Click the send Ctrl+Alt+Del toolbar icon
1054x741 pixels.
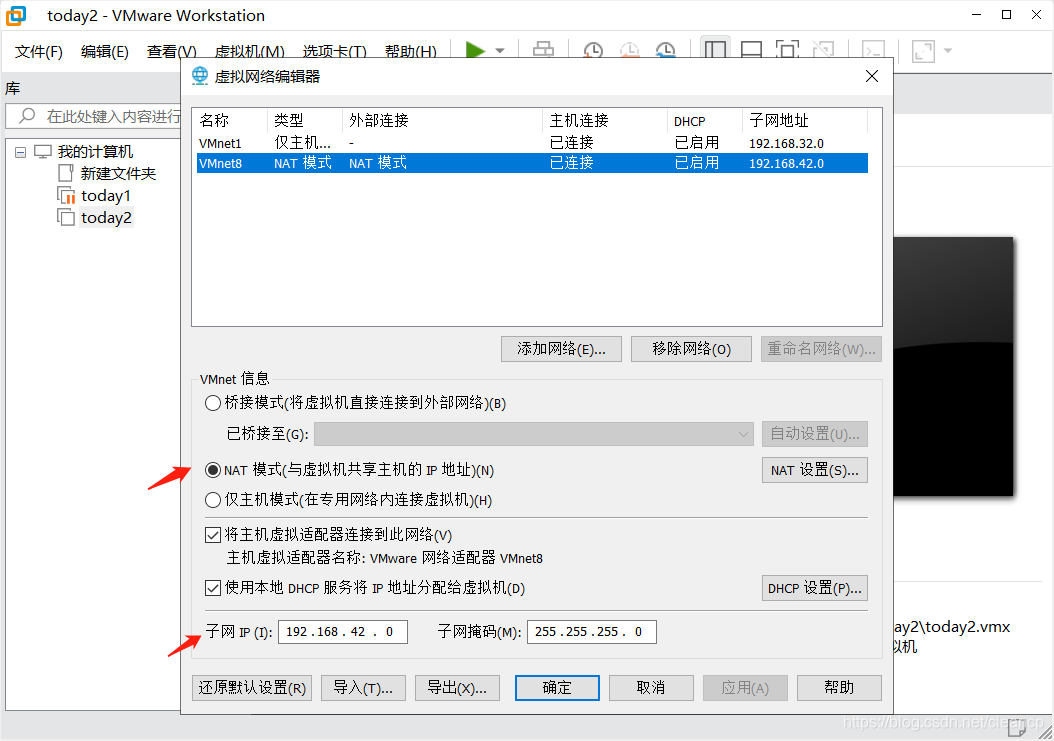543,50
